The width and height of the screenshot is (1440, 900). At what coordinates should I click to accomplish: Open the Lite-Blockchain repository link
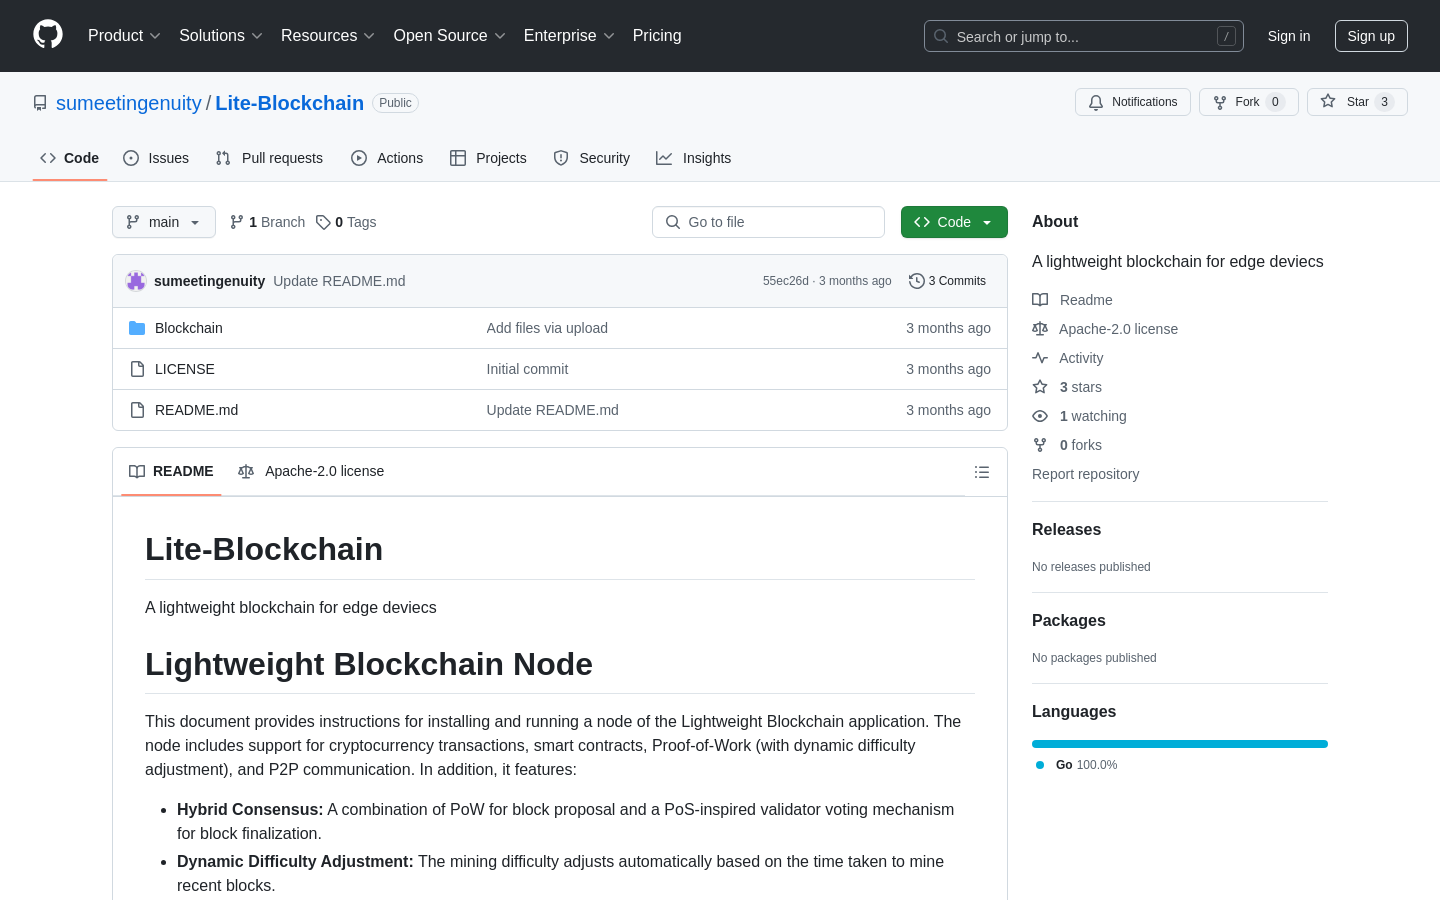point(290,103)
